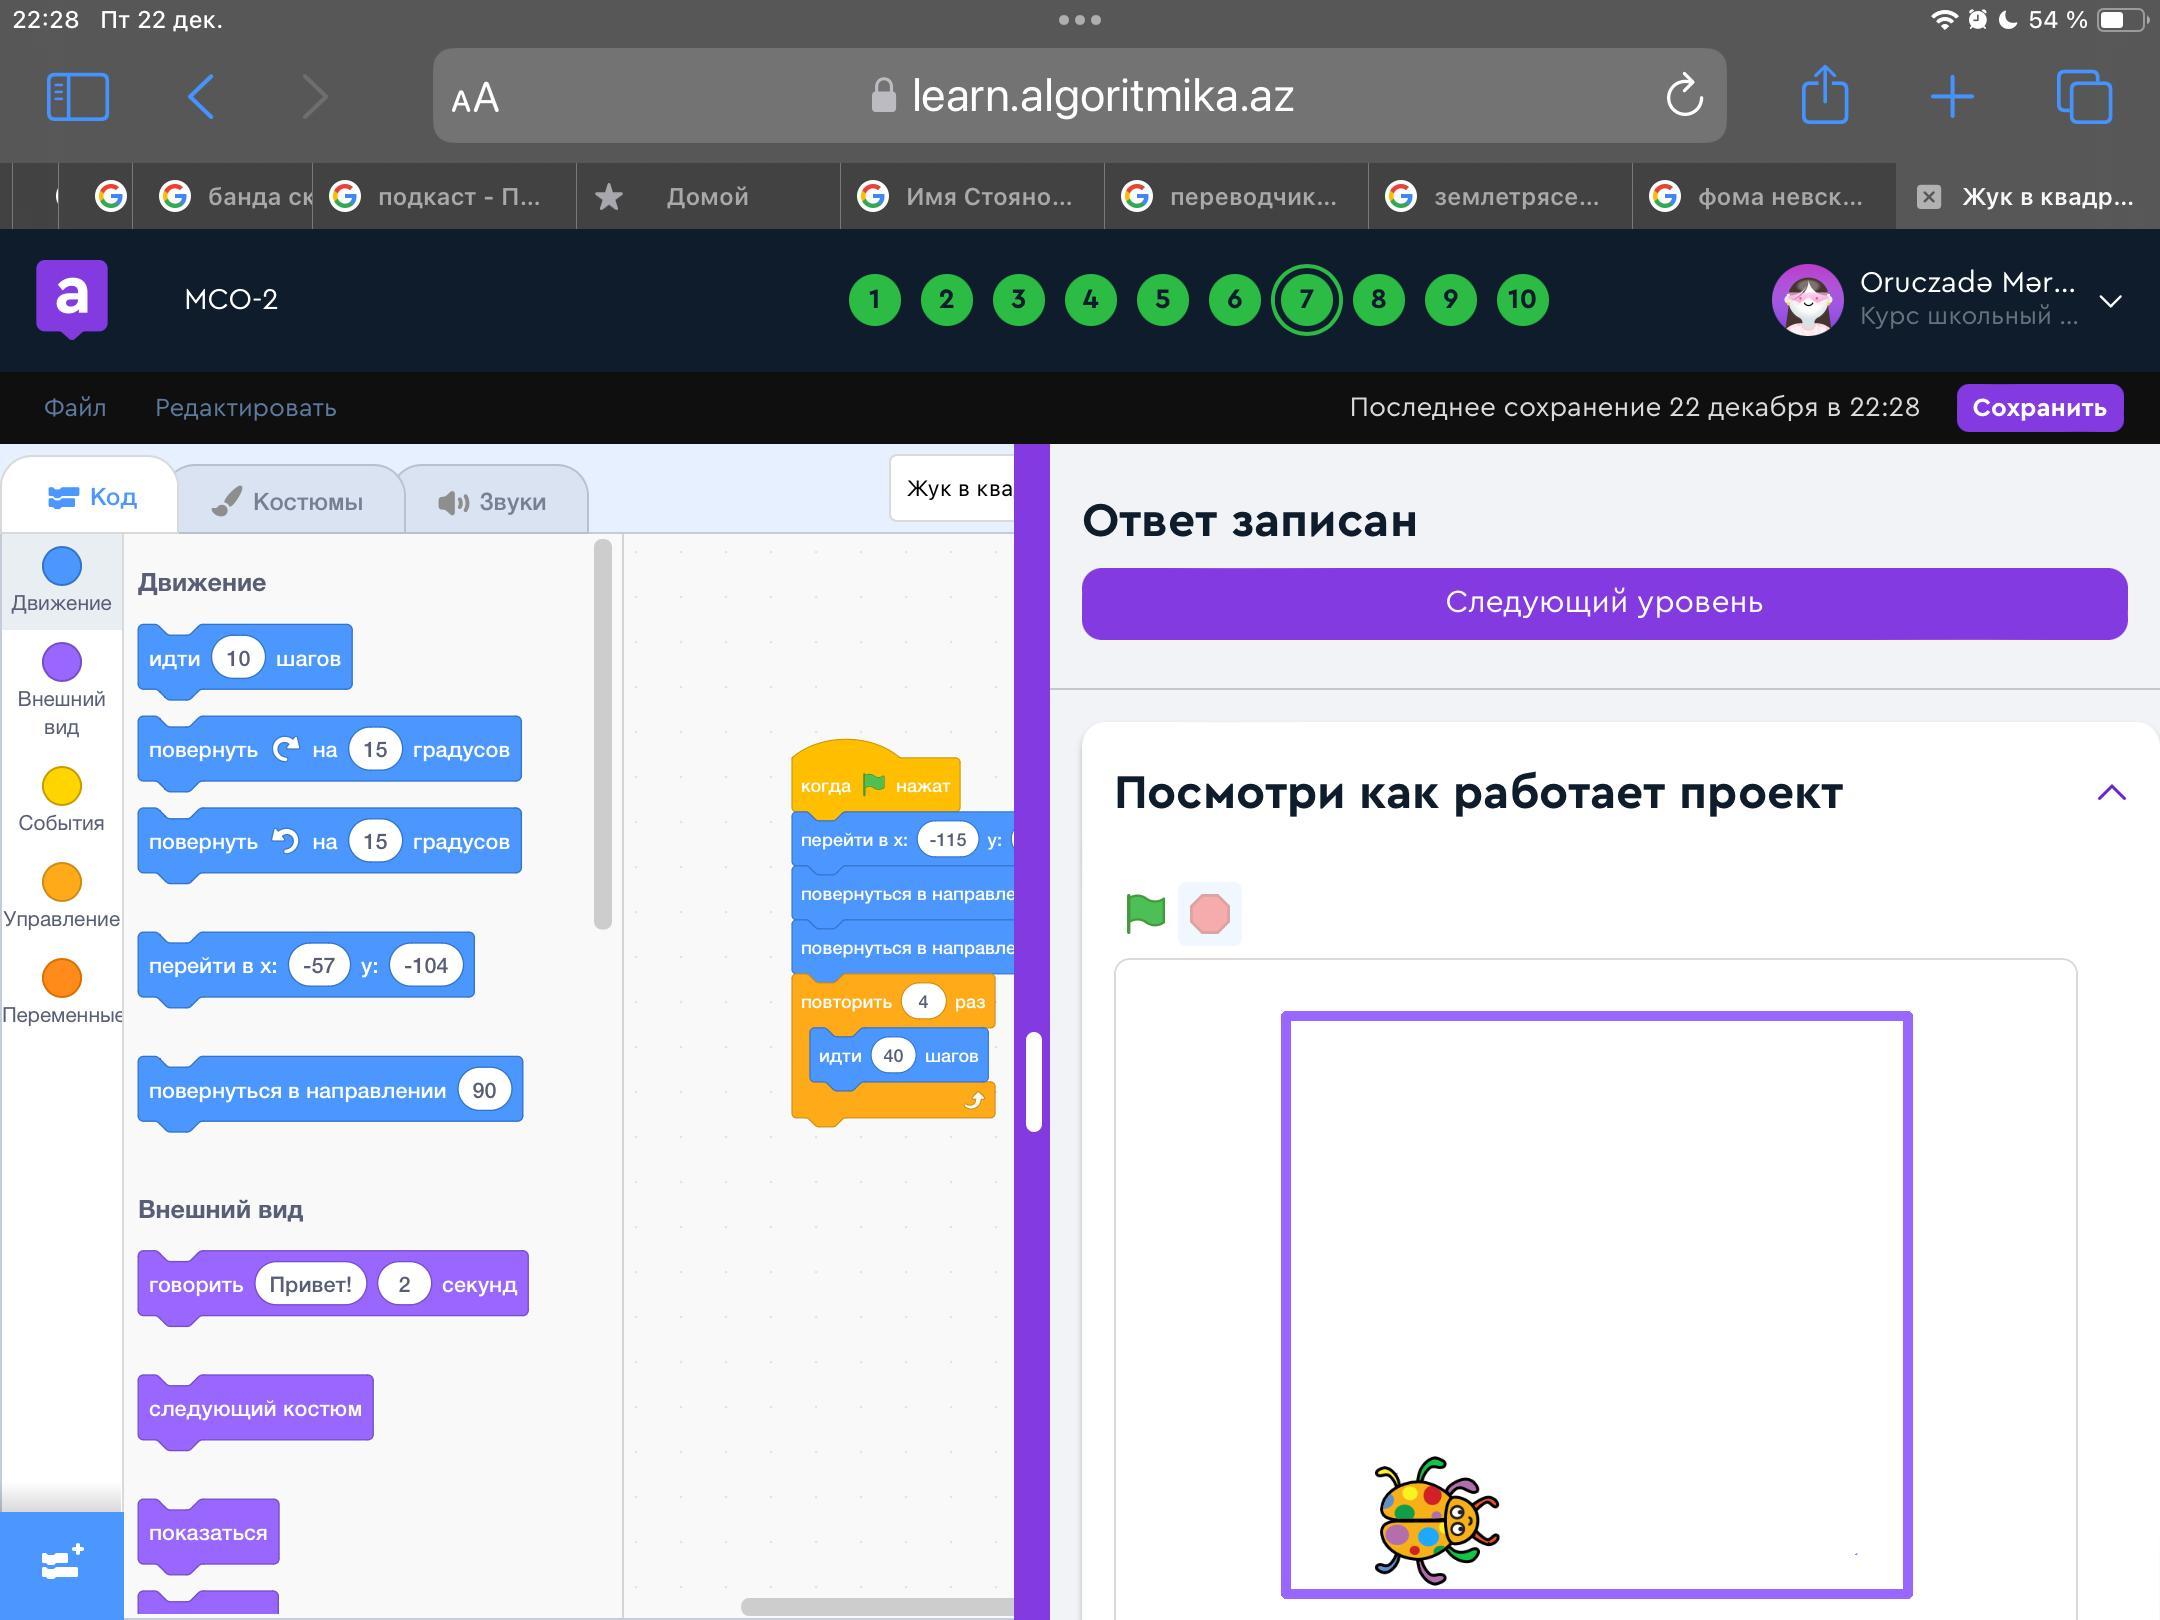
Task: Click the -57 x value in перейти block
Action: (319, 965)
